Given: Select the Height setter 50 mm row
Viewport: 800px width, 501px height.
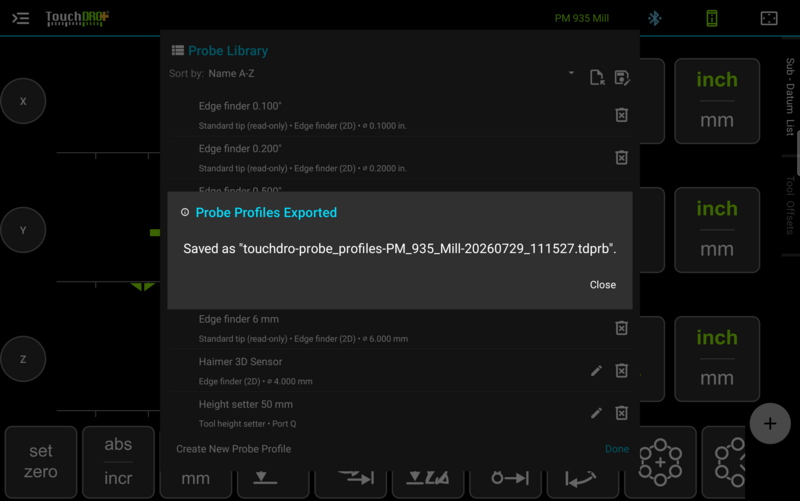Looking at the screenshot, I should coord(401,413).
